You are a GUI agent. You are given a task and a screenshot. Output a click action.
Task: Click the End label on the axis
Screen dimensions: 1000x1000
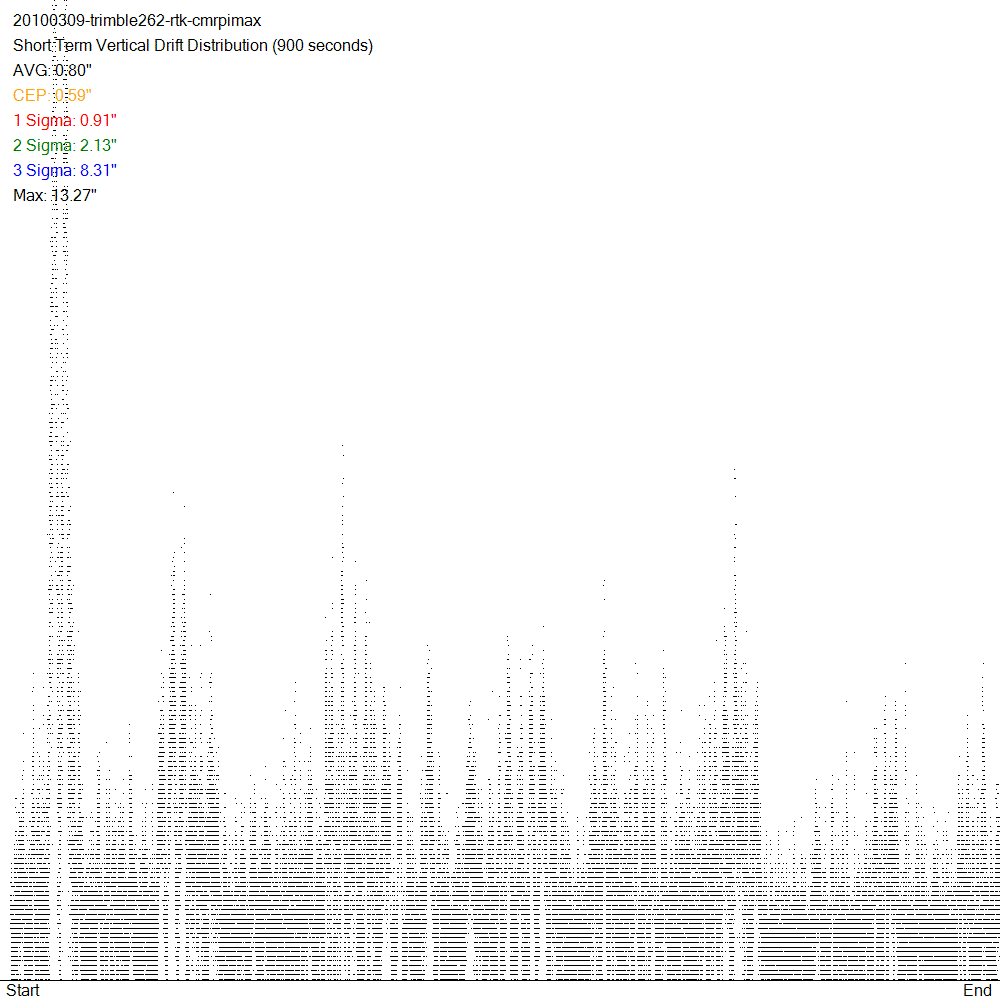[977, 990]
